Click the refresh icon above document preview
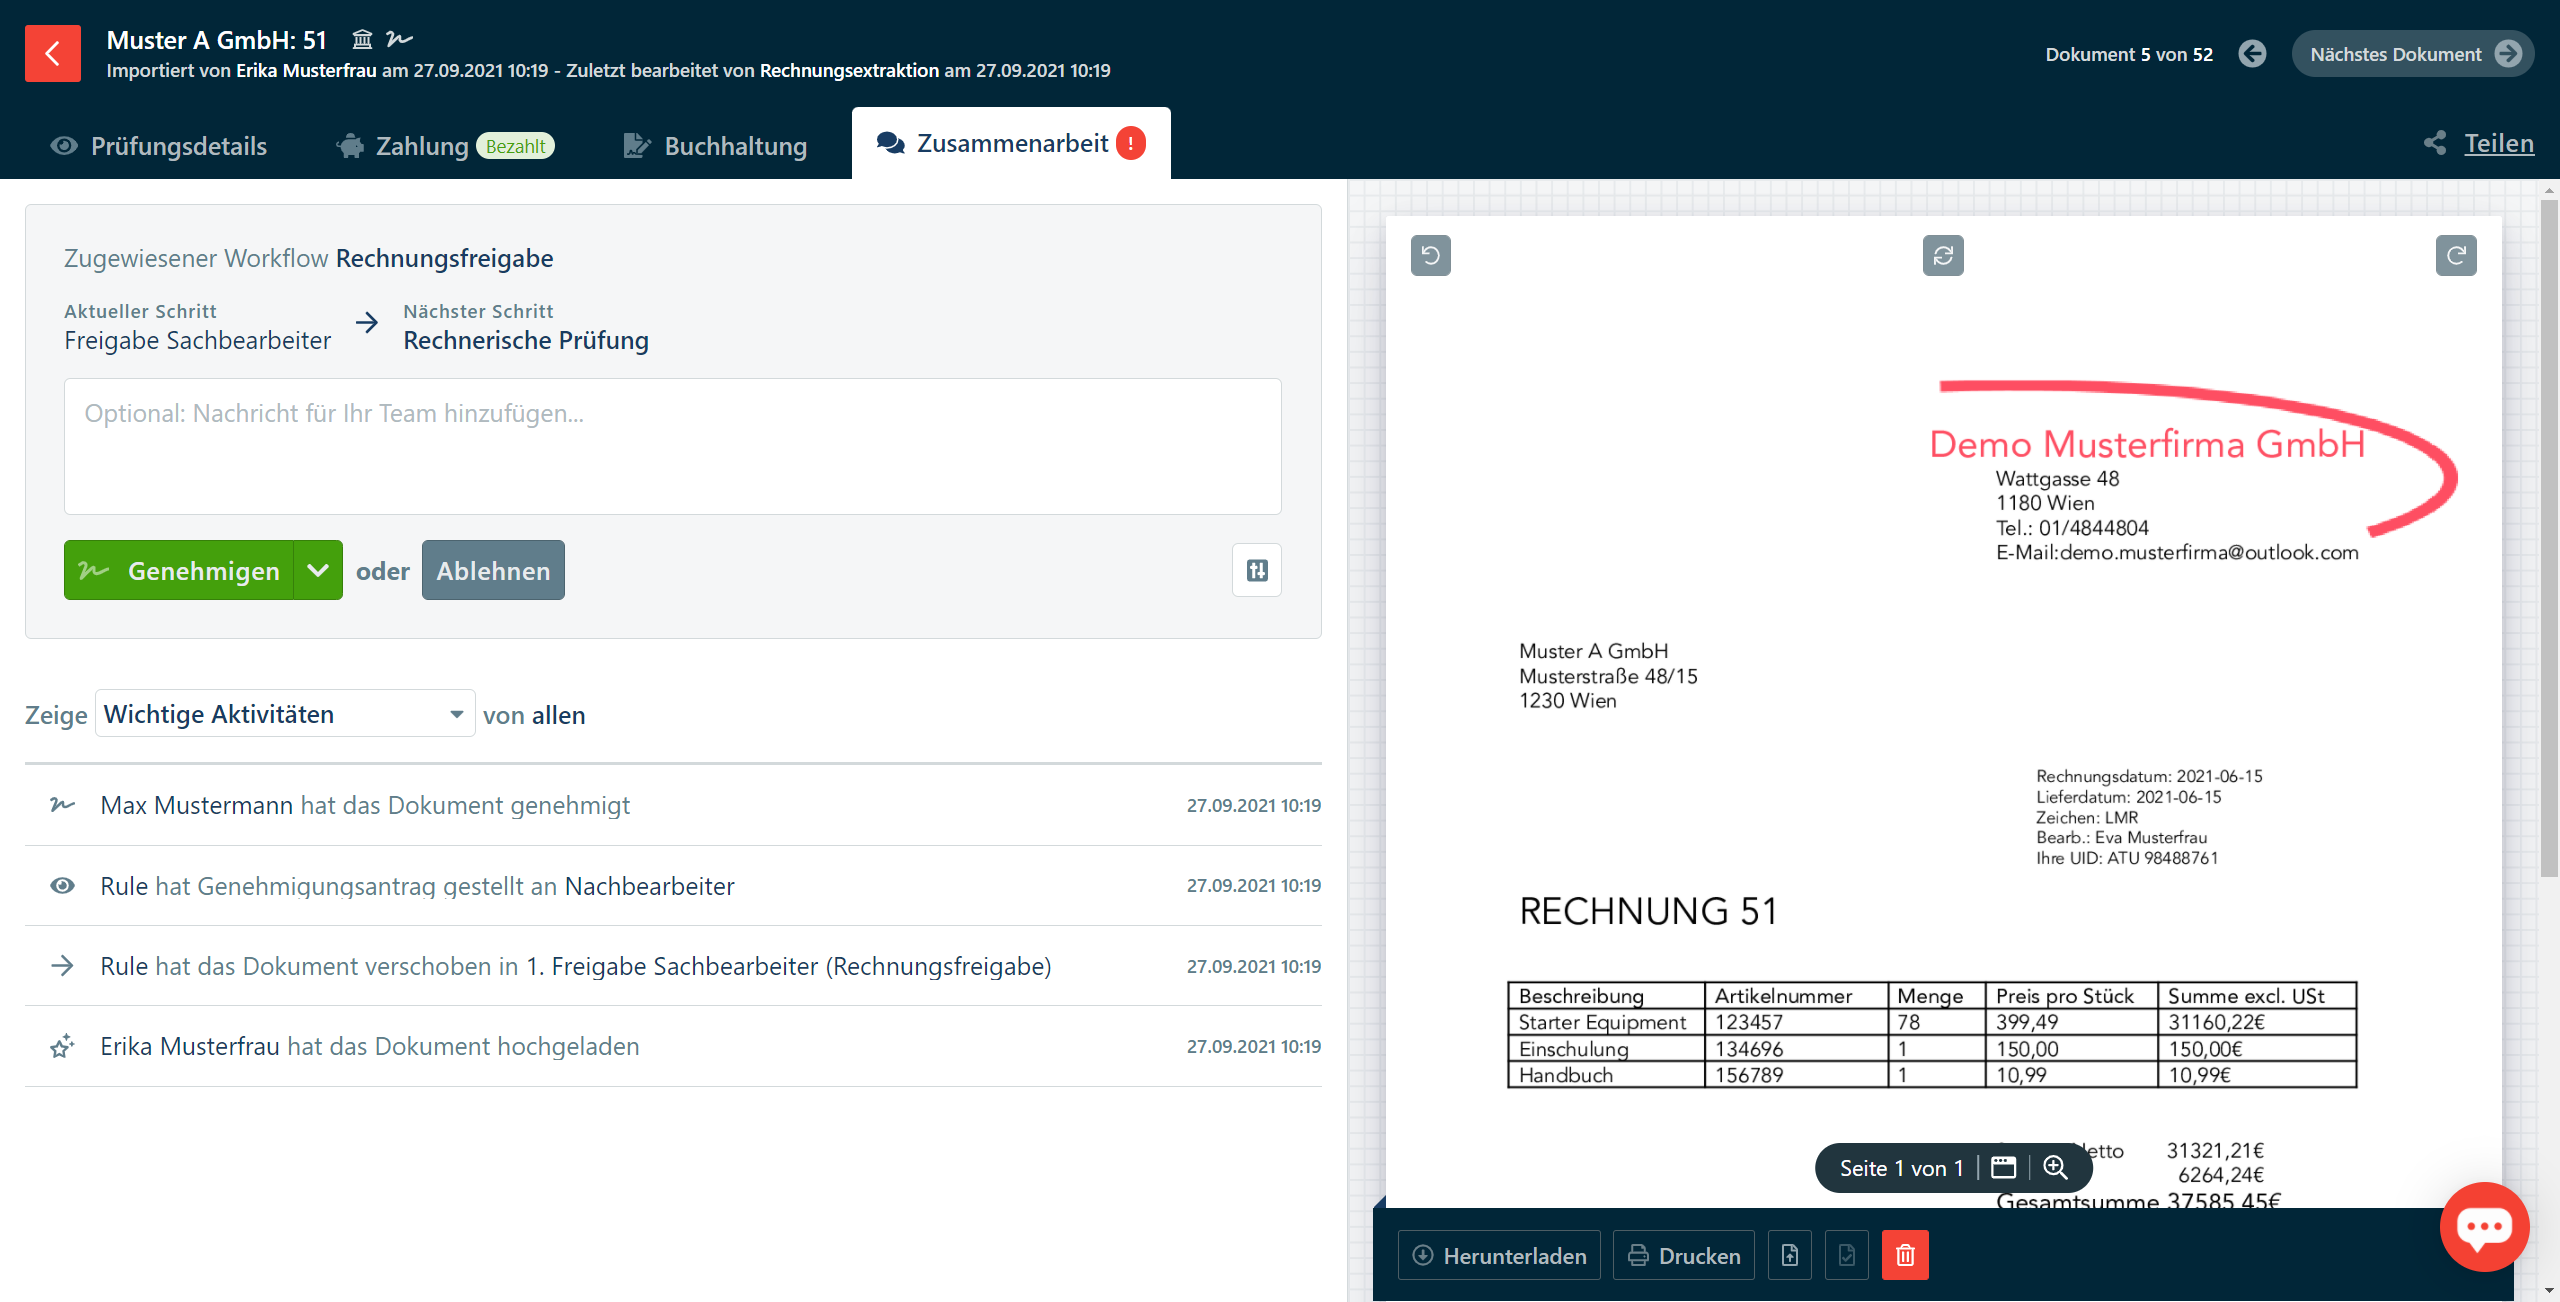Viewport: 2560px width, 1302px height. pos(1942,256)
